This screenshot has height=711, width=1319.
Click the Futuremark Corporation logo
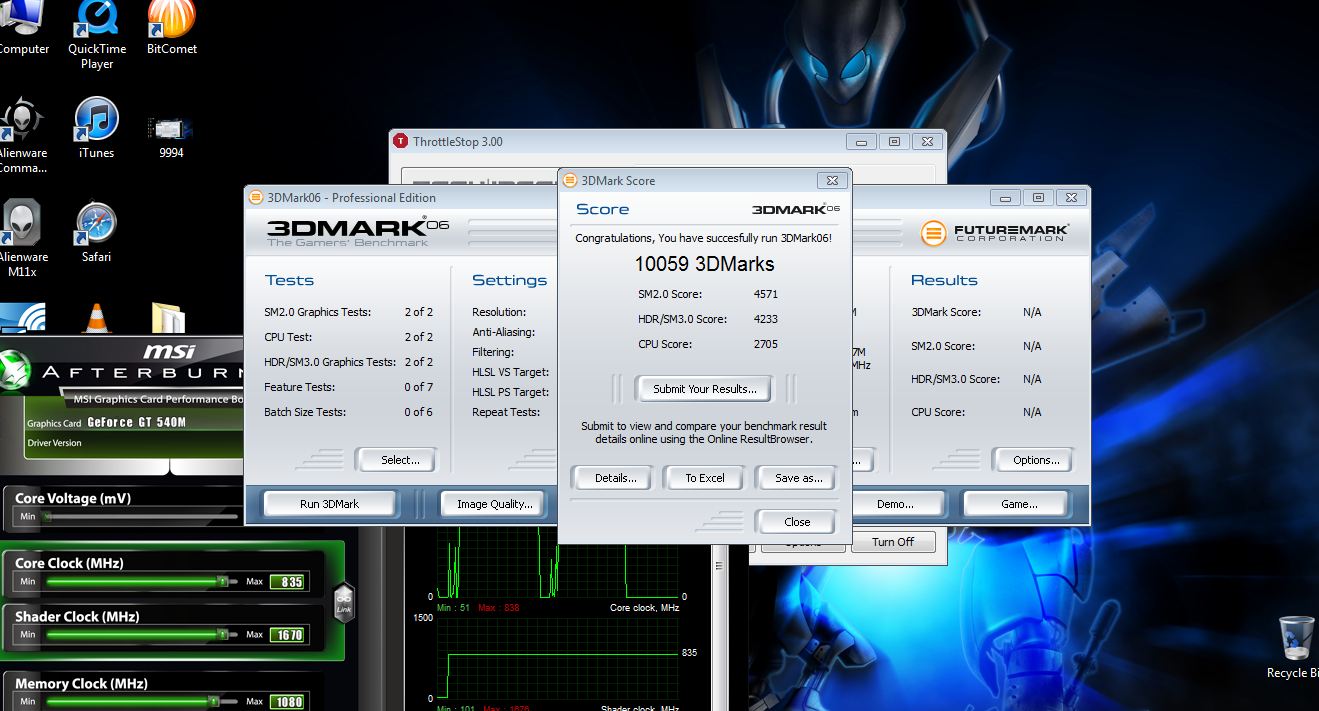pyautogui.click(x=994, y=233)
